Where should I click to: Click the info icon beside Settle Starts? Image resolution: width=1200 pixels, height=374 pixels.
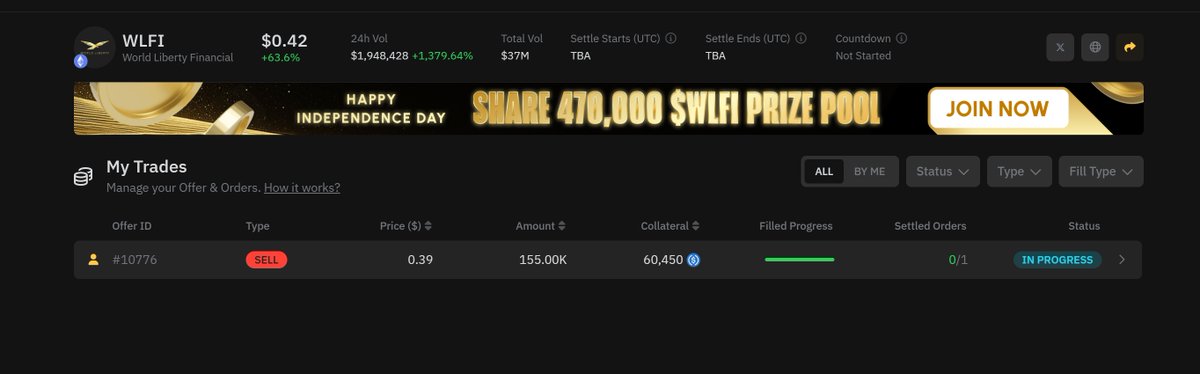point(671,39)
